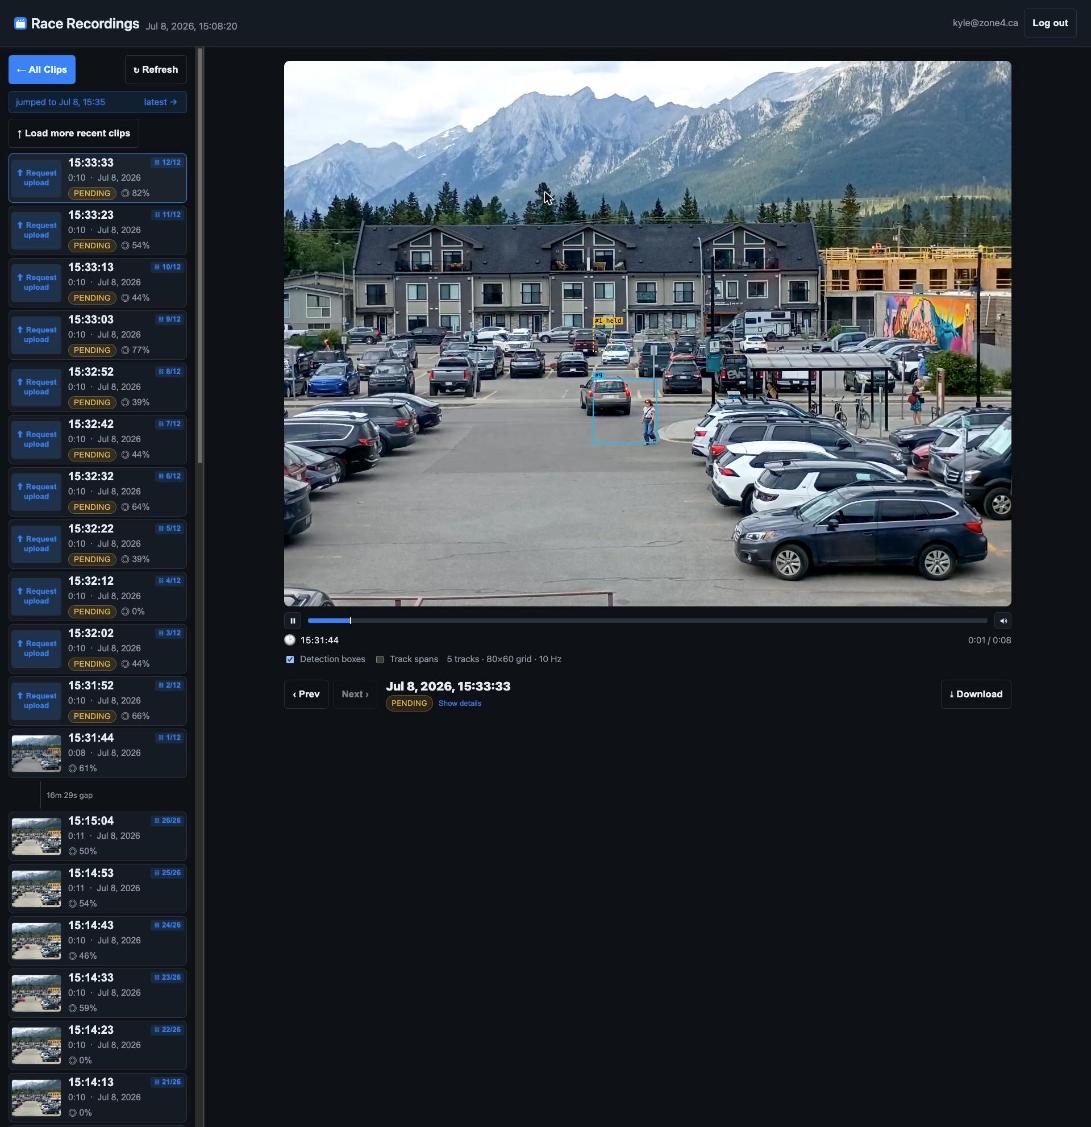1091x1127 pixels.
Task: Request upload for the 15:32:52 clip
Action: pos(37,387)
